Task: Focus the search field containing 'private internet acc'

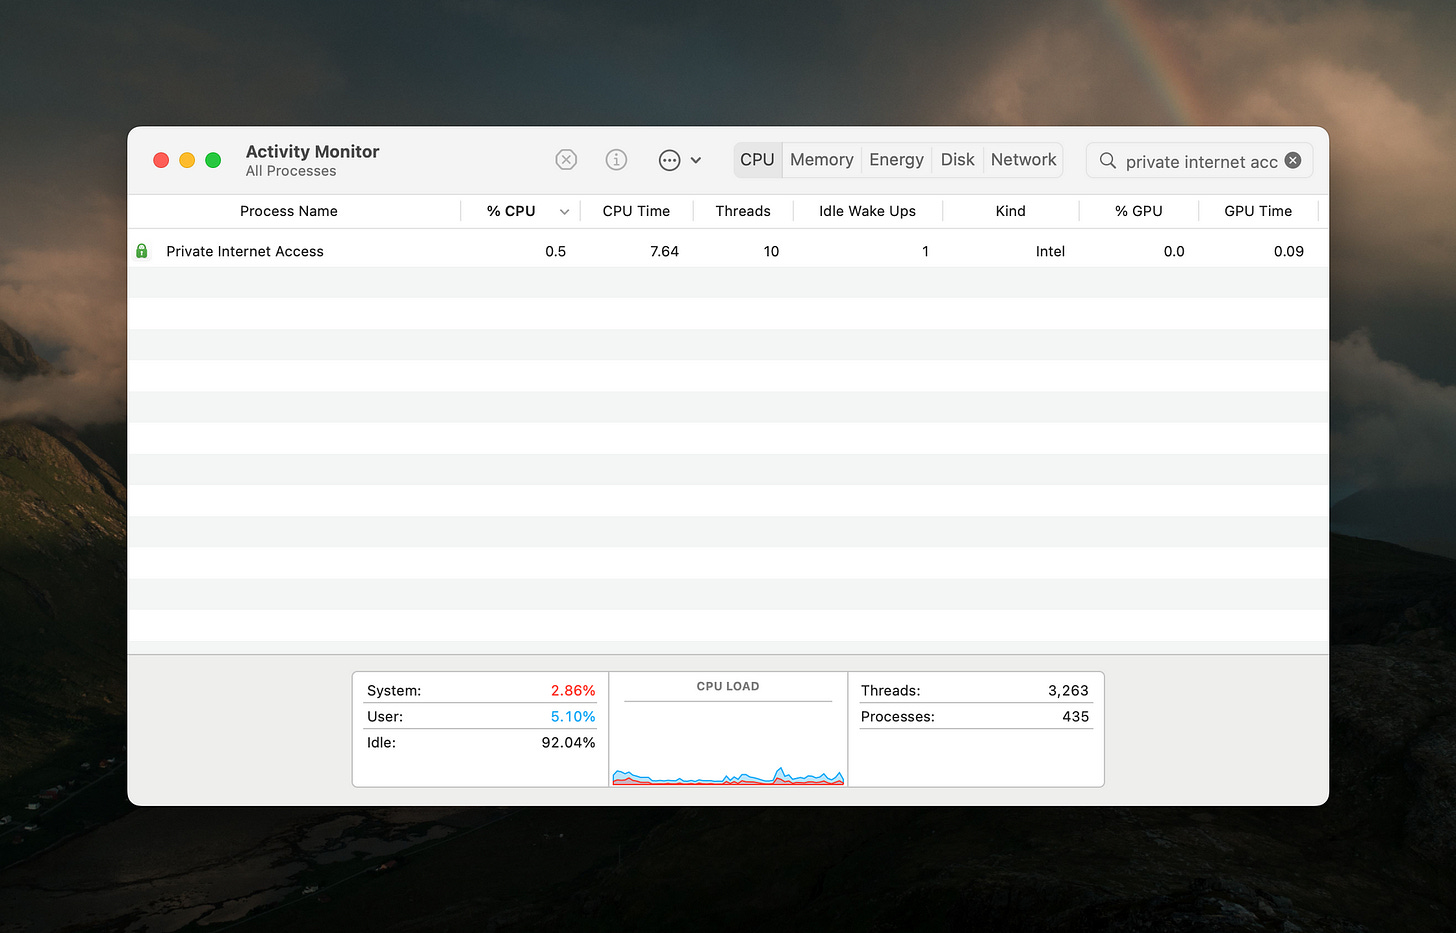Action: tap(1200, 161)
